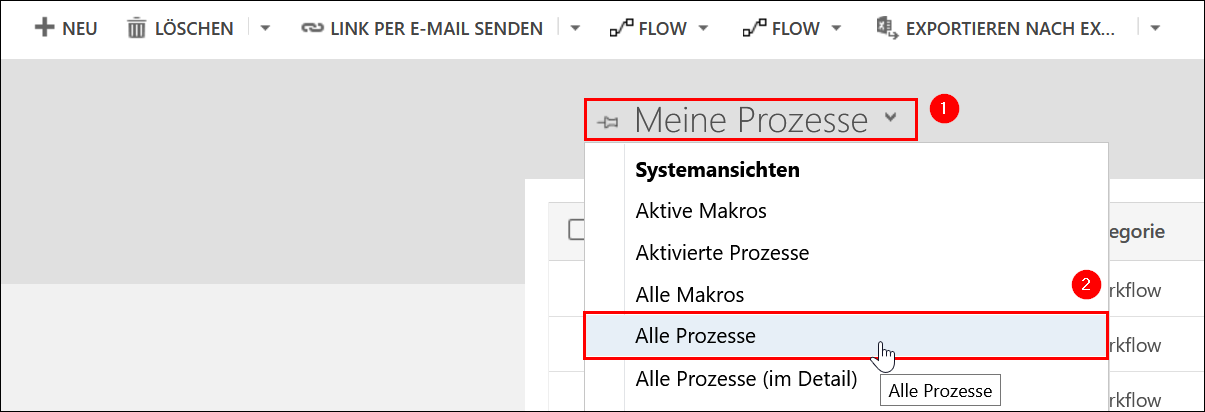Click the plus icon for NEU
The height and width of the screenshot is (412, 1205).
(x=44, y=28)
